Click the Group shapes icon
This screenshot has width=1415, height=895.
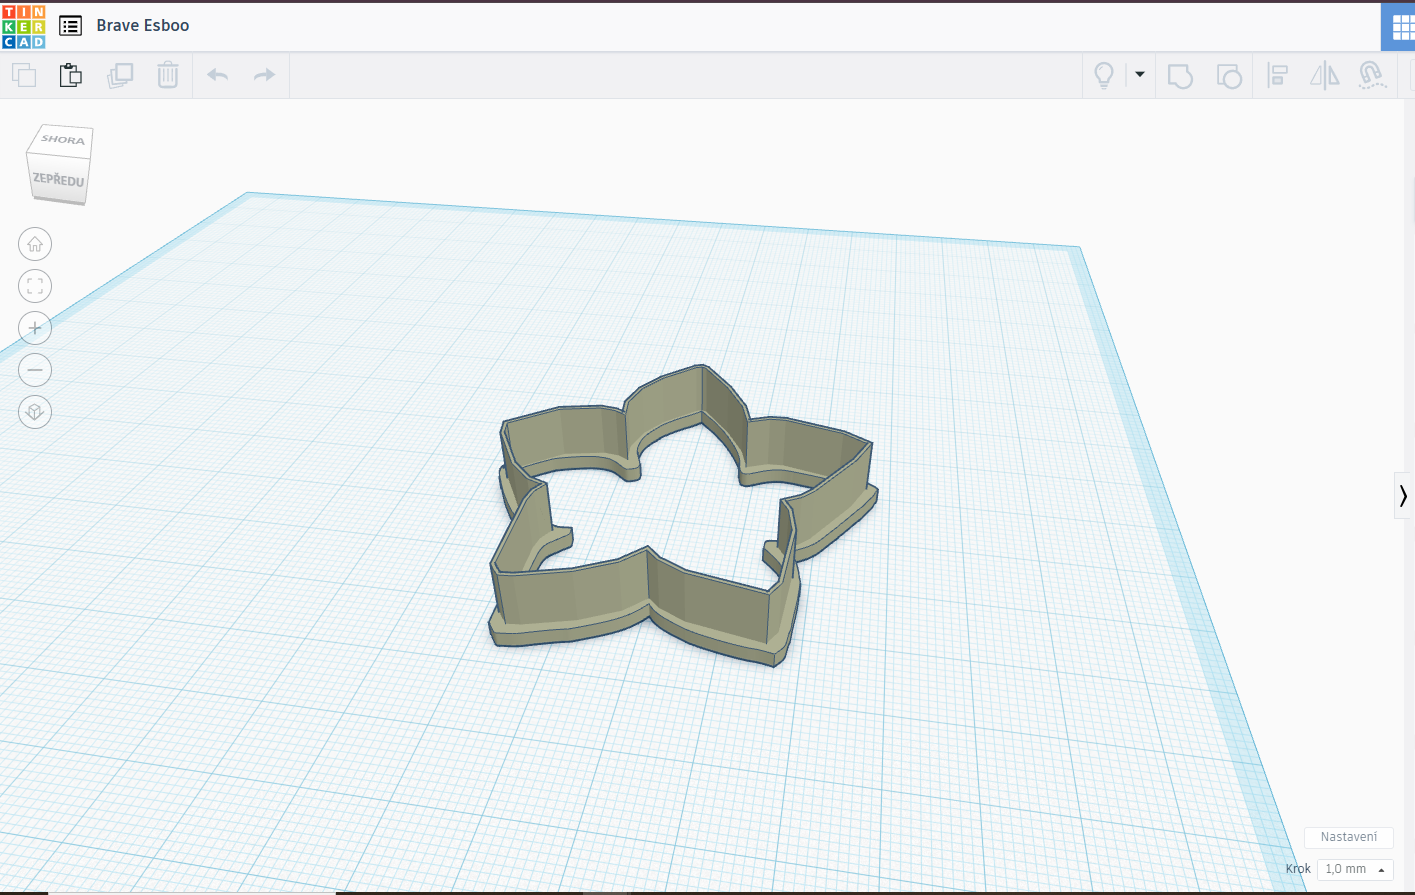pyautogui.click(x=1180, y=76)
